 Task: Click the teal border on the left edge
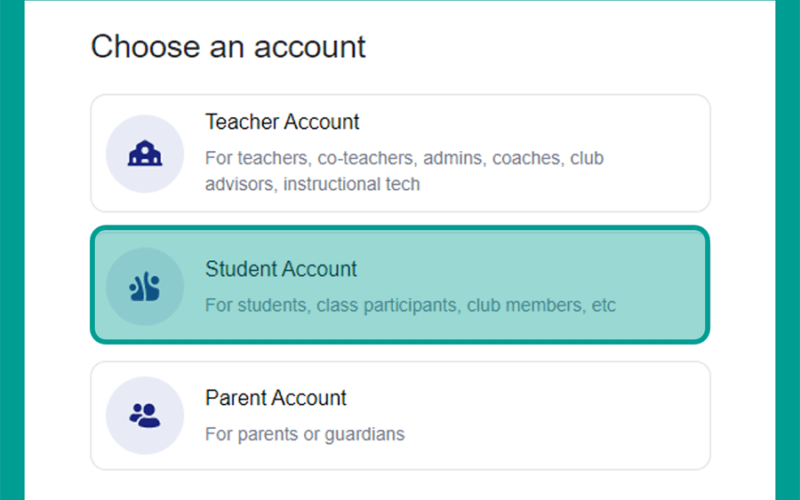[12, 250]
